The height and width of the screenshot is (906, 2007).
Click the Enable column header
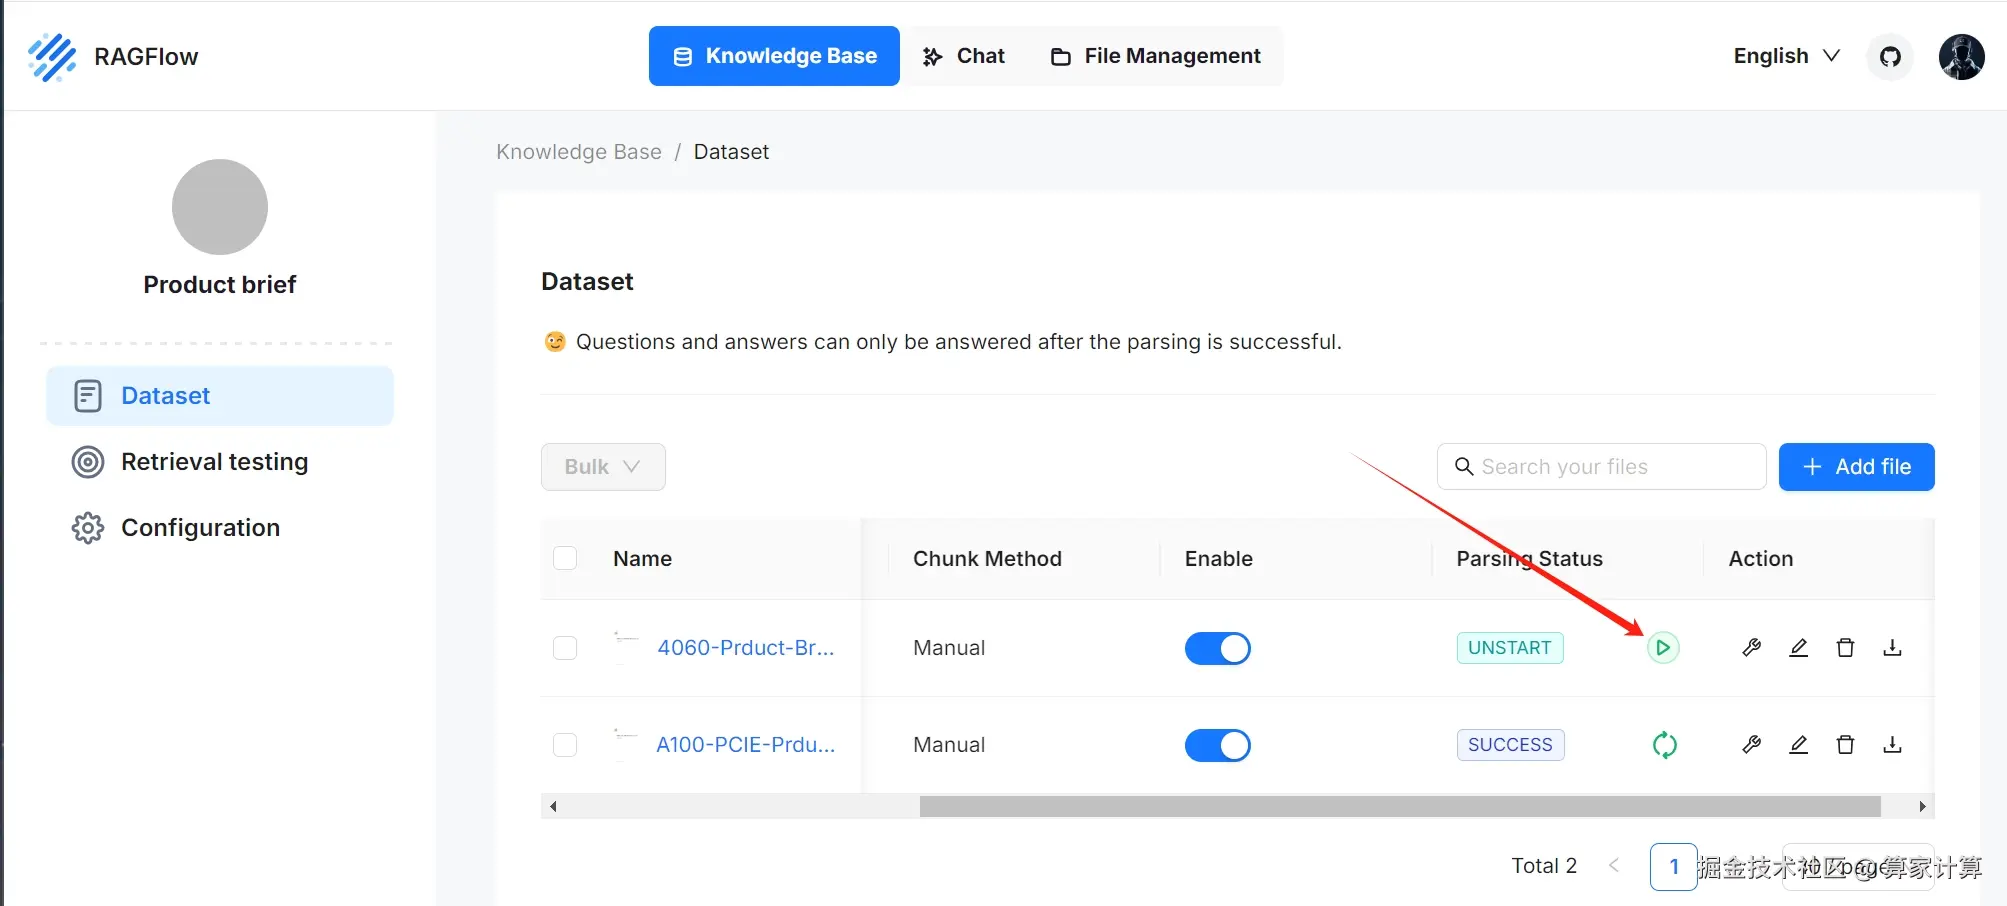click(1218, 559)
